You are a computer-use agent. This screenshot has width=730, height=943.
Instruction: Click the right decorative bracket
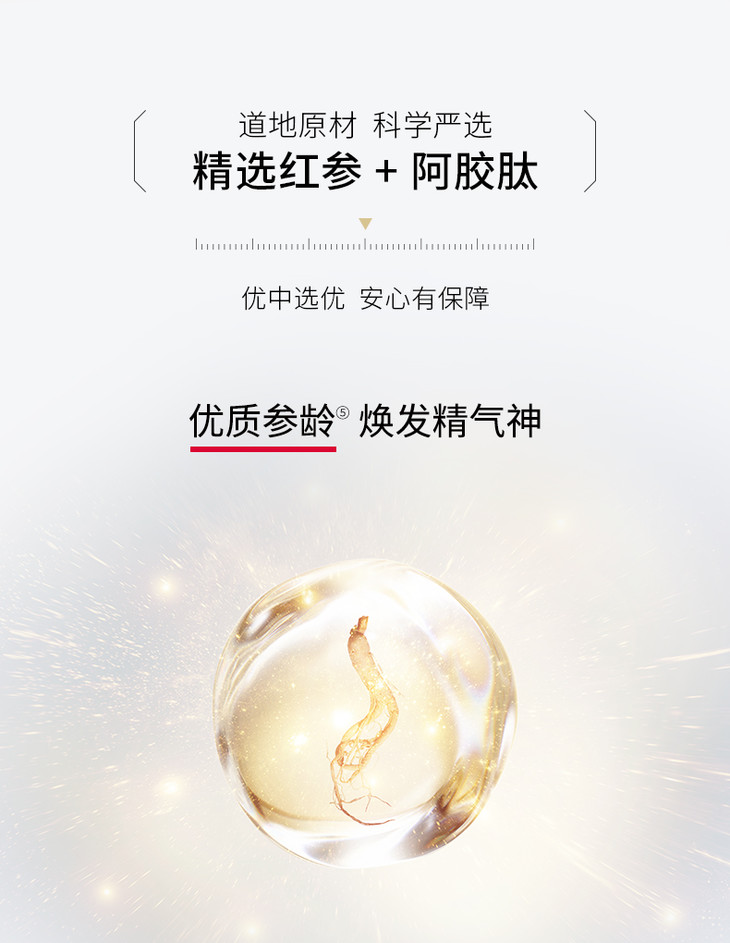tap(590, 151)
